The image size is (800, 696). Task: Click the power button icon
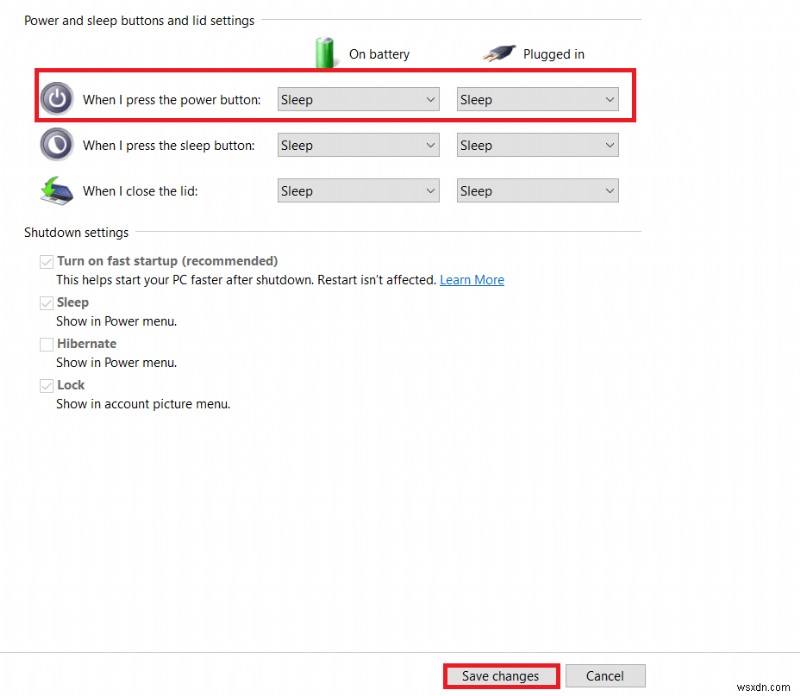[57, 99]
